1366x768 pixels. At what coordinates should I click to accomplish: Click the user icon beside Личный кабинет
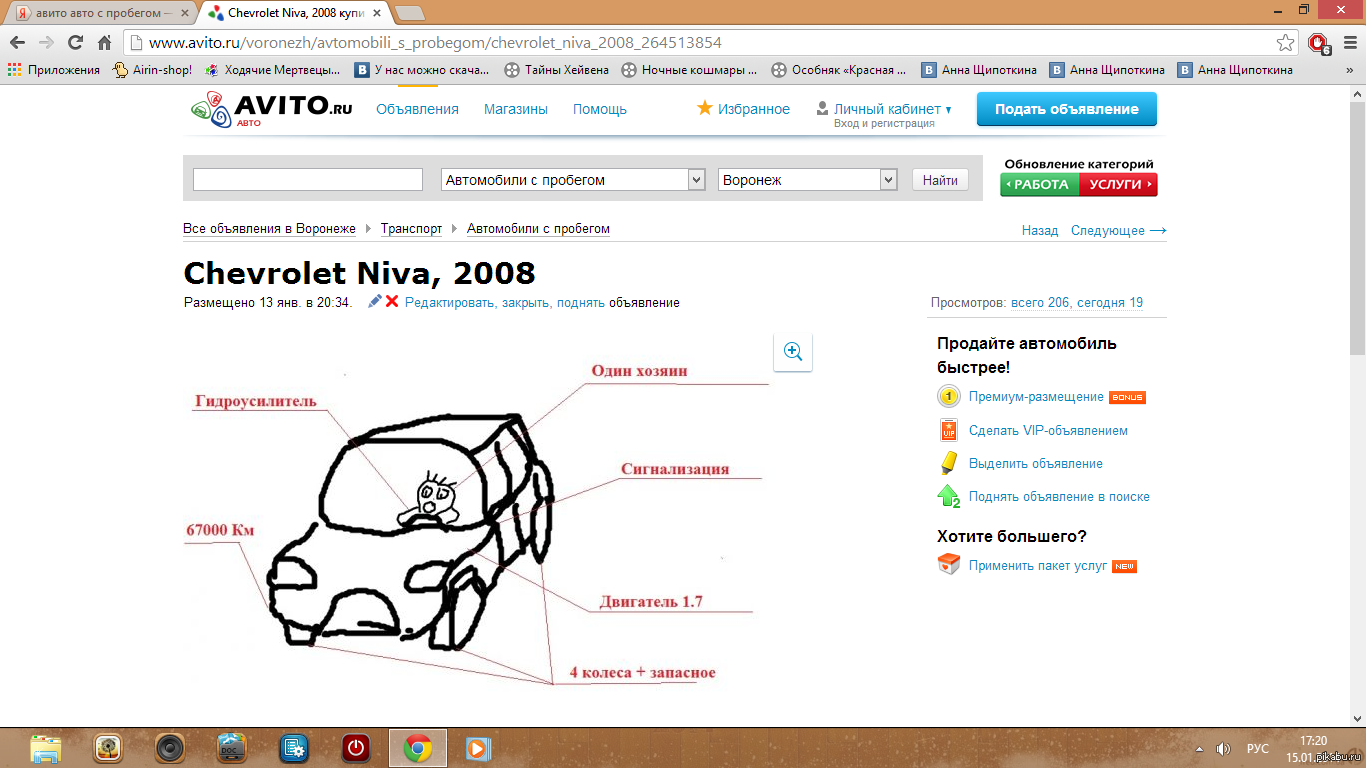pyautogui.click(x=823, y=109)
